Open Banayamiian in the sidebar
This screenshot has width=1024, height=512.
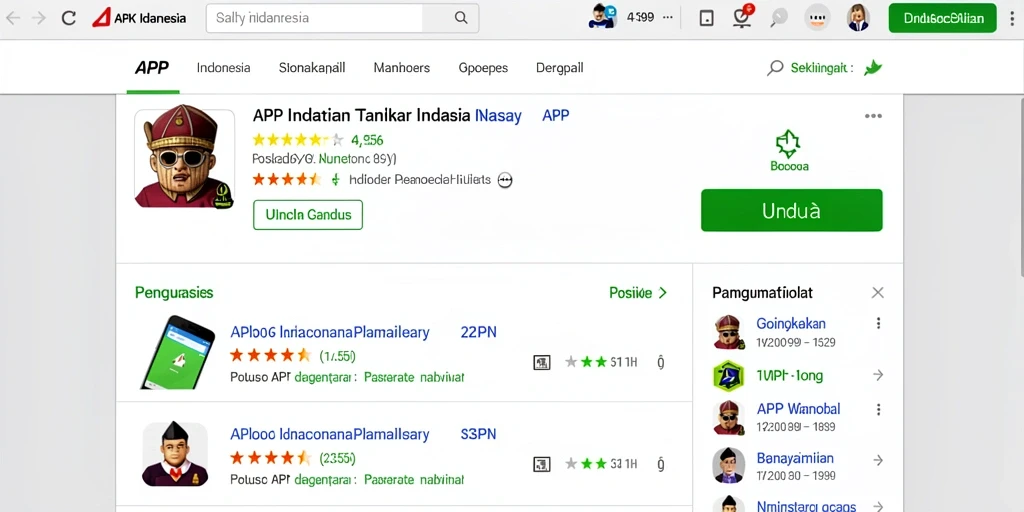795,458
